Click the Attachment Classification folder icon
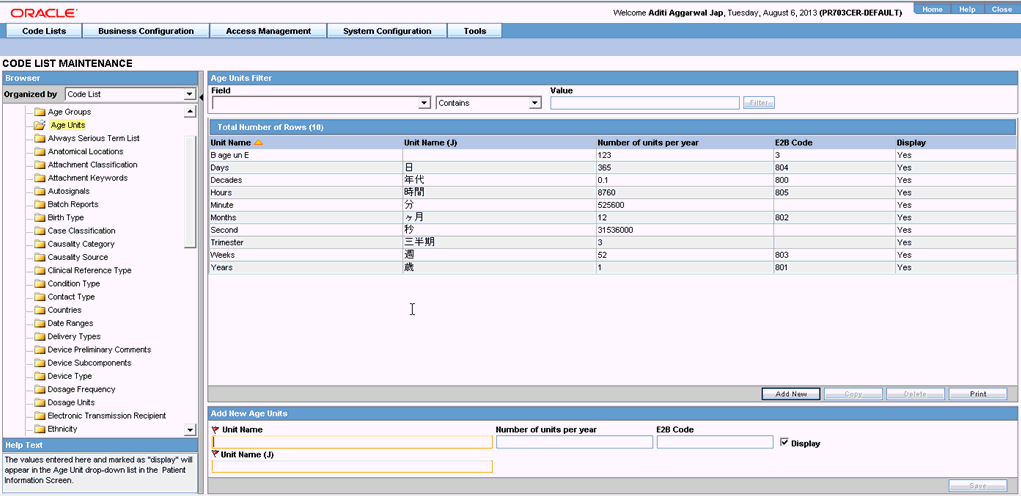The width and height of the screenshot is (1021, 496). (39, 165)
